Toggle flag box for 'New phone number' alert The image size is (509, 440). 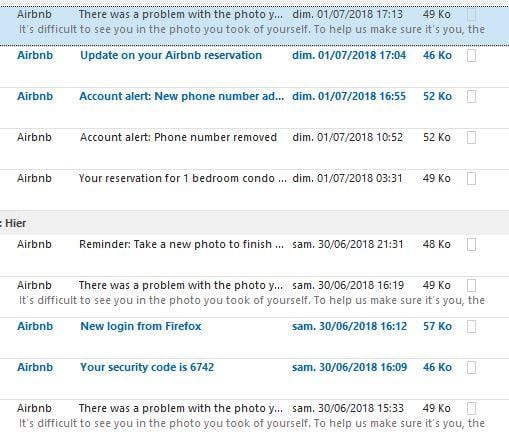click(x=471, y=97)
